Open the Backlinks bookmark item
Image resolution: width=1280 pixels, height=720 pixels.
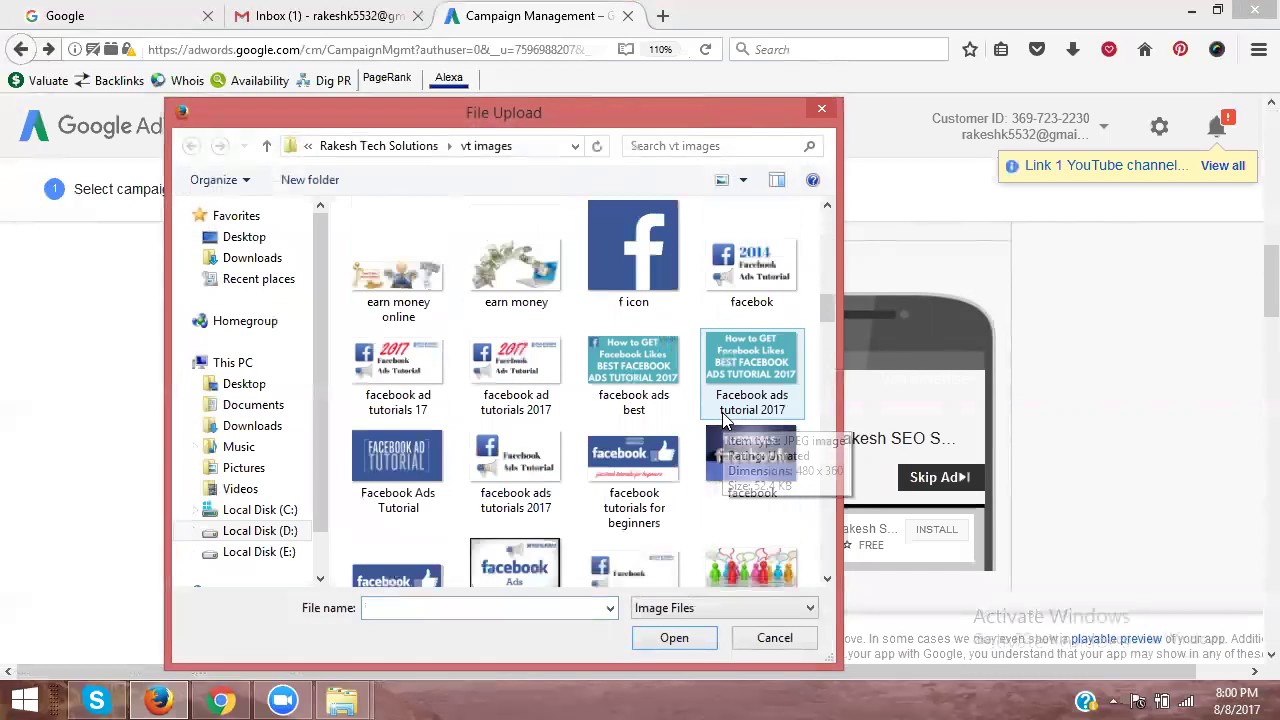coord(109,80)
